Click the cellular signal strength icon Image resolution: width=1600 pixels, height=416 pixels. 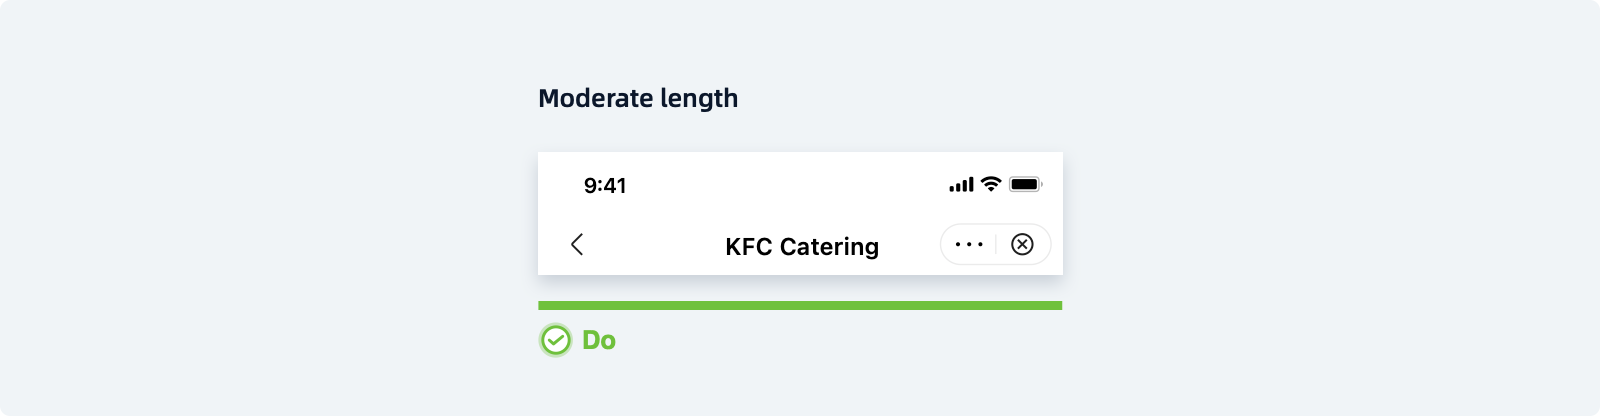[x=961, y=185]
